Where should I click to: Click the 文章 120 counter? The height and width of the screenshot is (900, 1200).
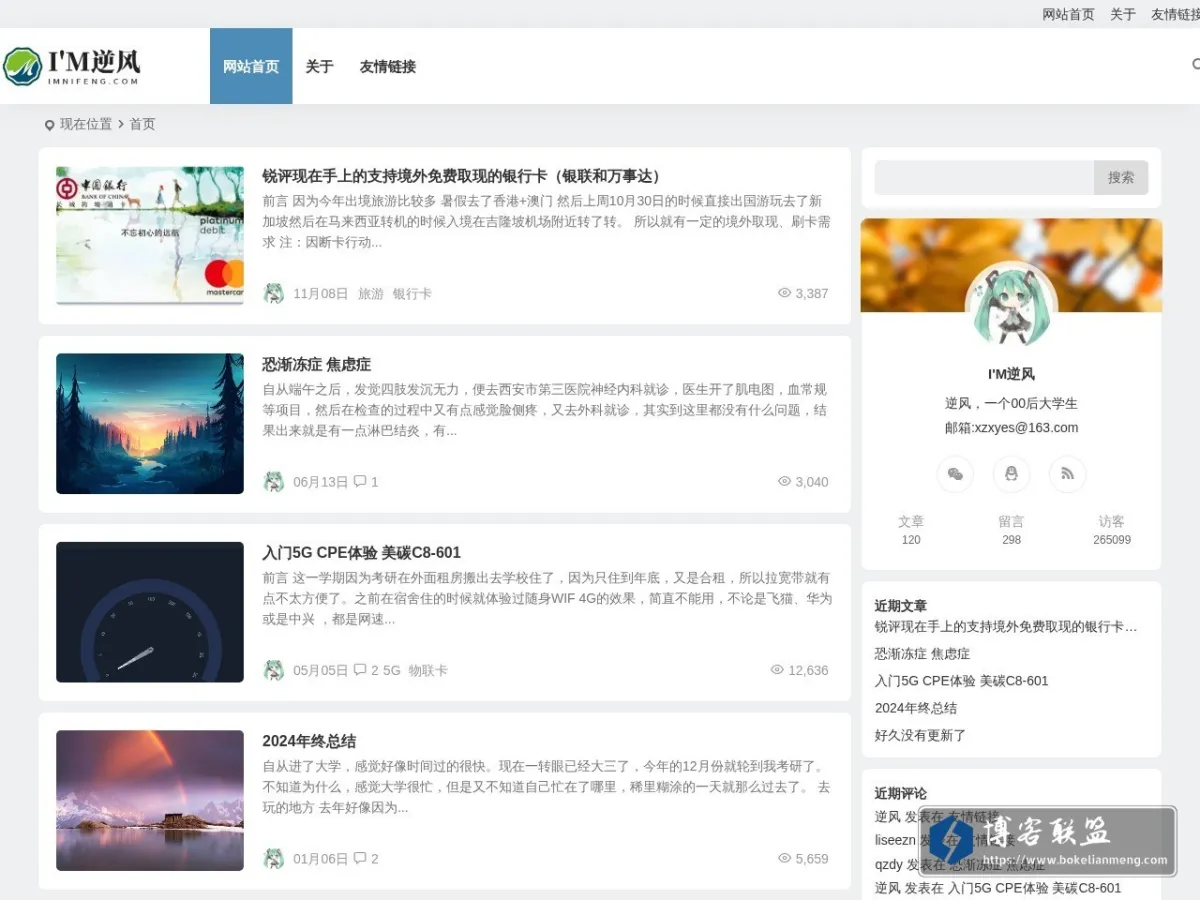(911, 530)
